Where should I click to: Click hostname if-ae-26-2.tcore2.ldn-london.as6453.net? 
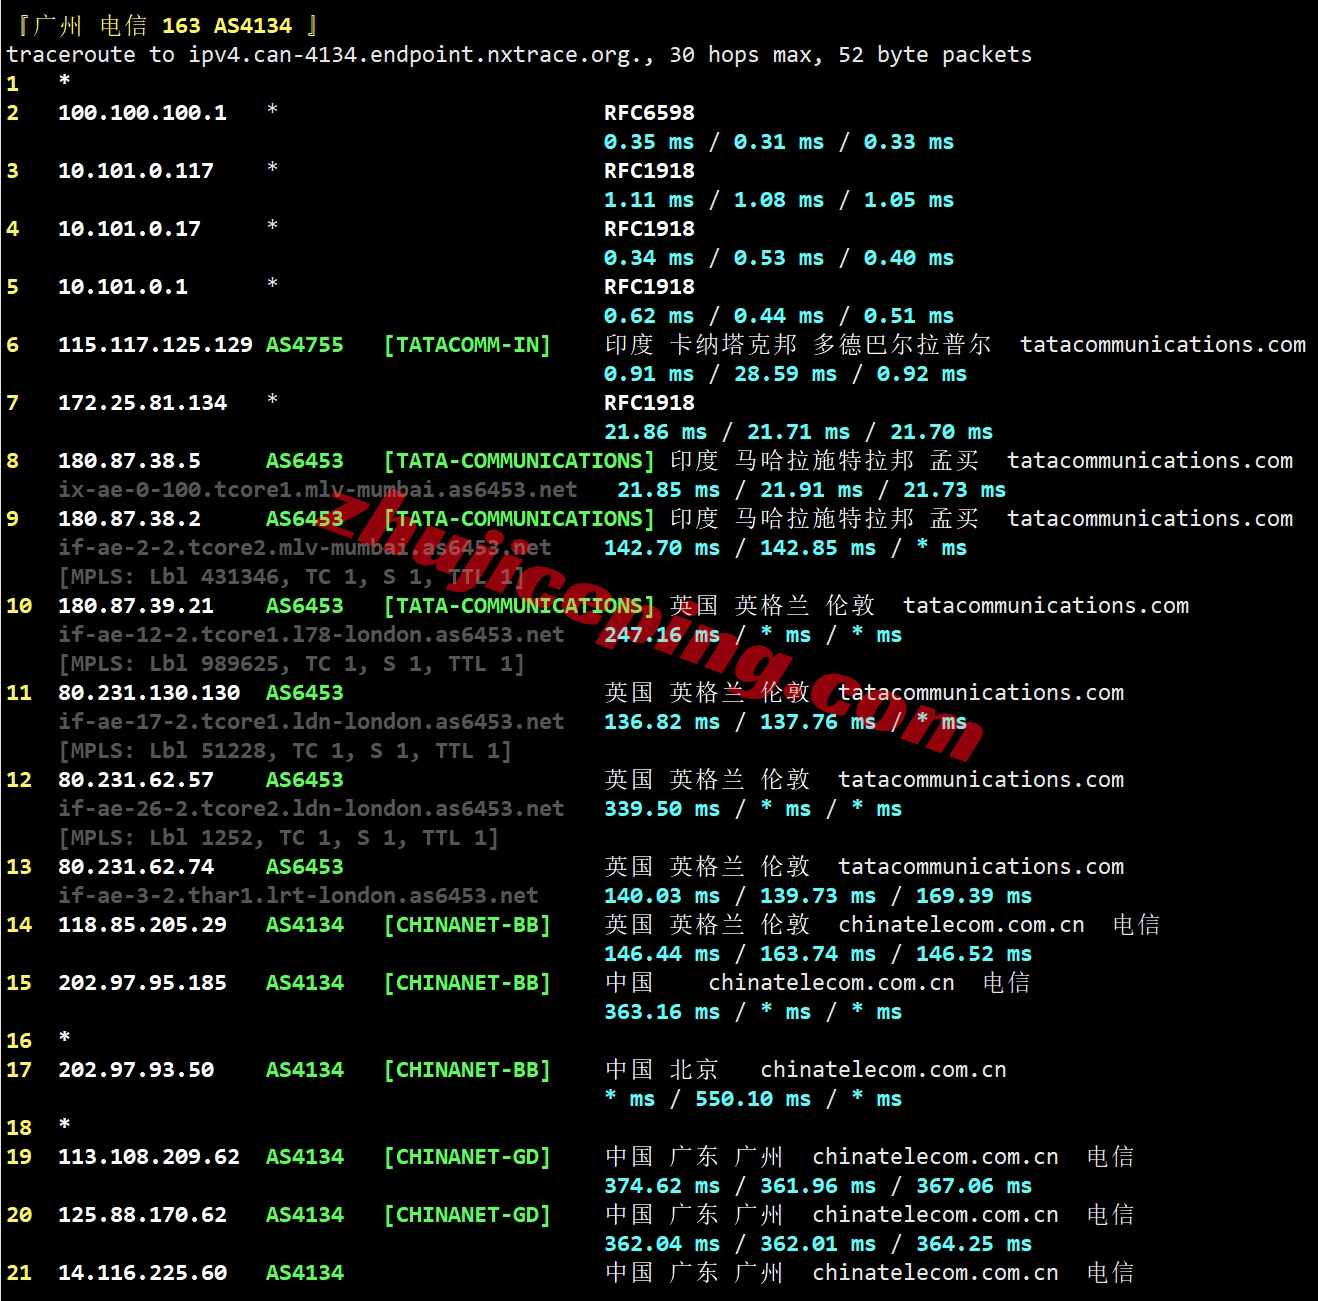[x=311, y=809]
